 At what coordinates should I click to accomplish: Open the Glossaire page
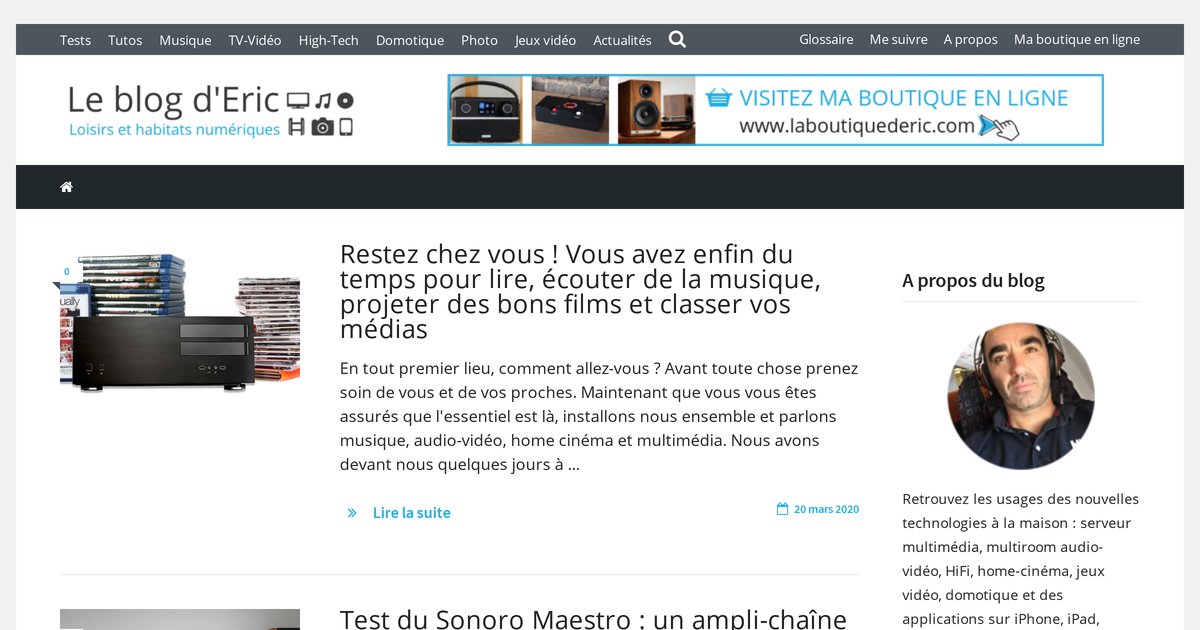(826, 40)
